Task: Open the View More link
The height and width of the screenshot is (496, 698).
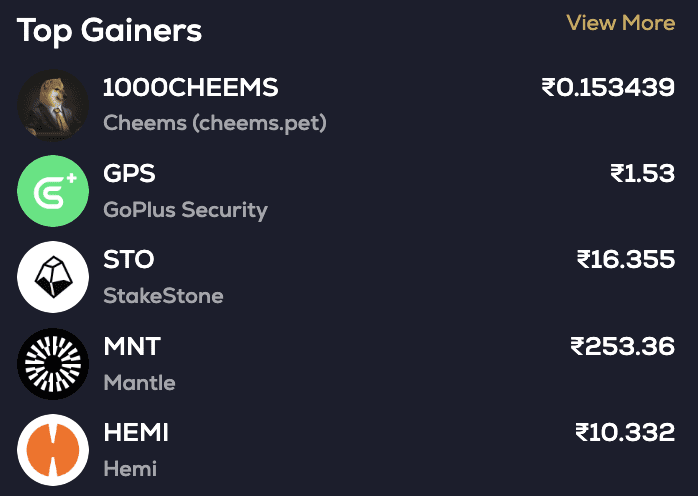Action: pyautogui.click(x=620, y=23)
